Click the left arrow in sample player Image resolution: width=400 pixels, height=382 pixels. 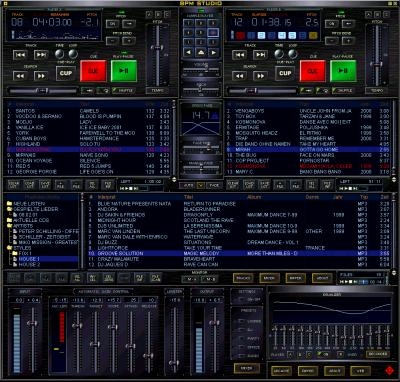[189, 53]
